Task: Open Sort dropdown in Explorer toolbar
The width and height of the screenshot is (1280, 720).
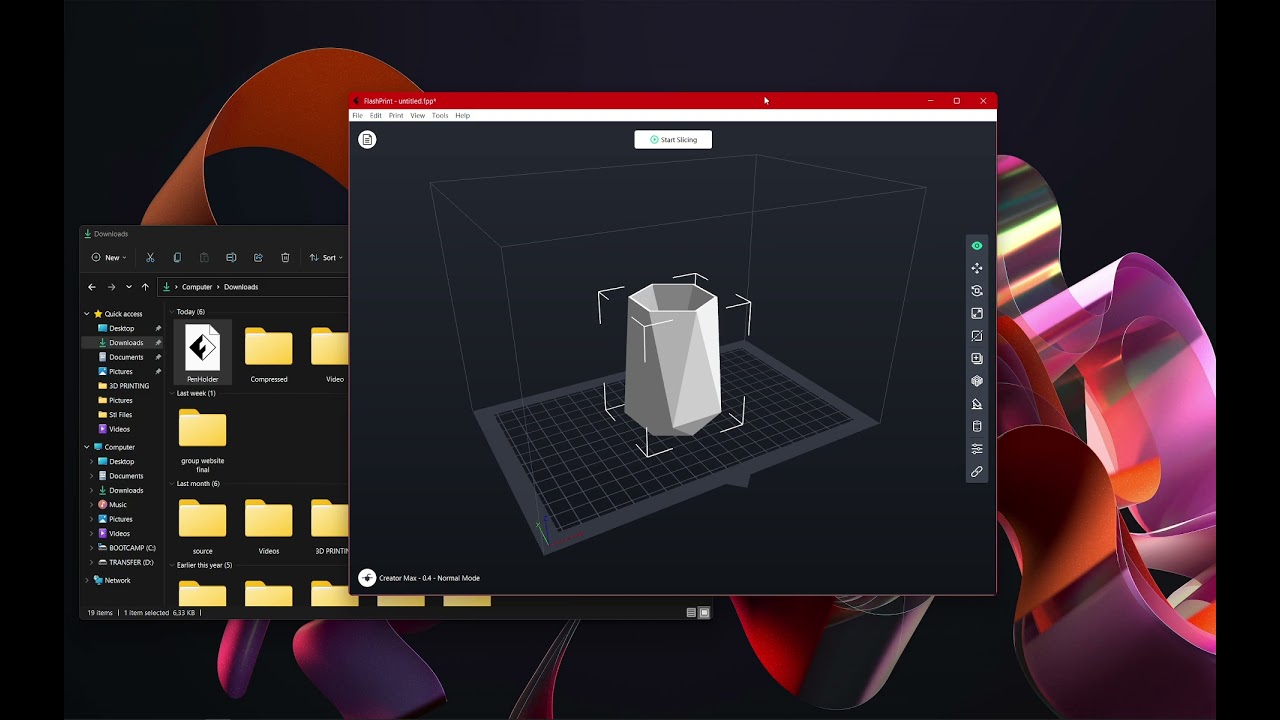Action: tap(326, 258)
